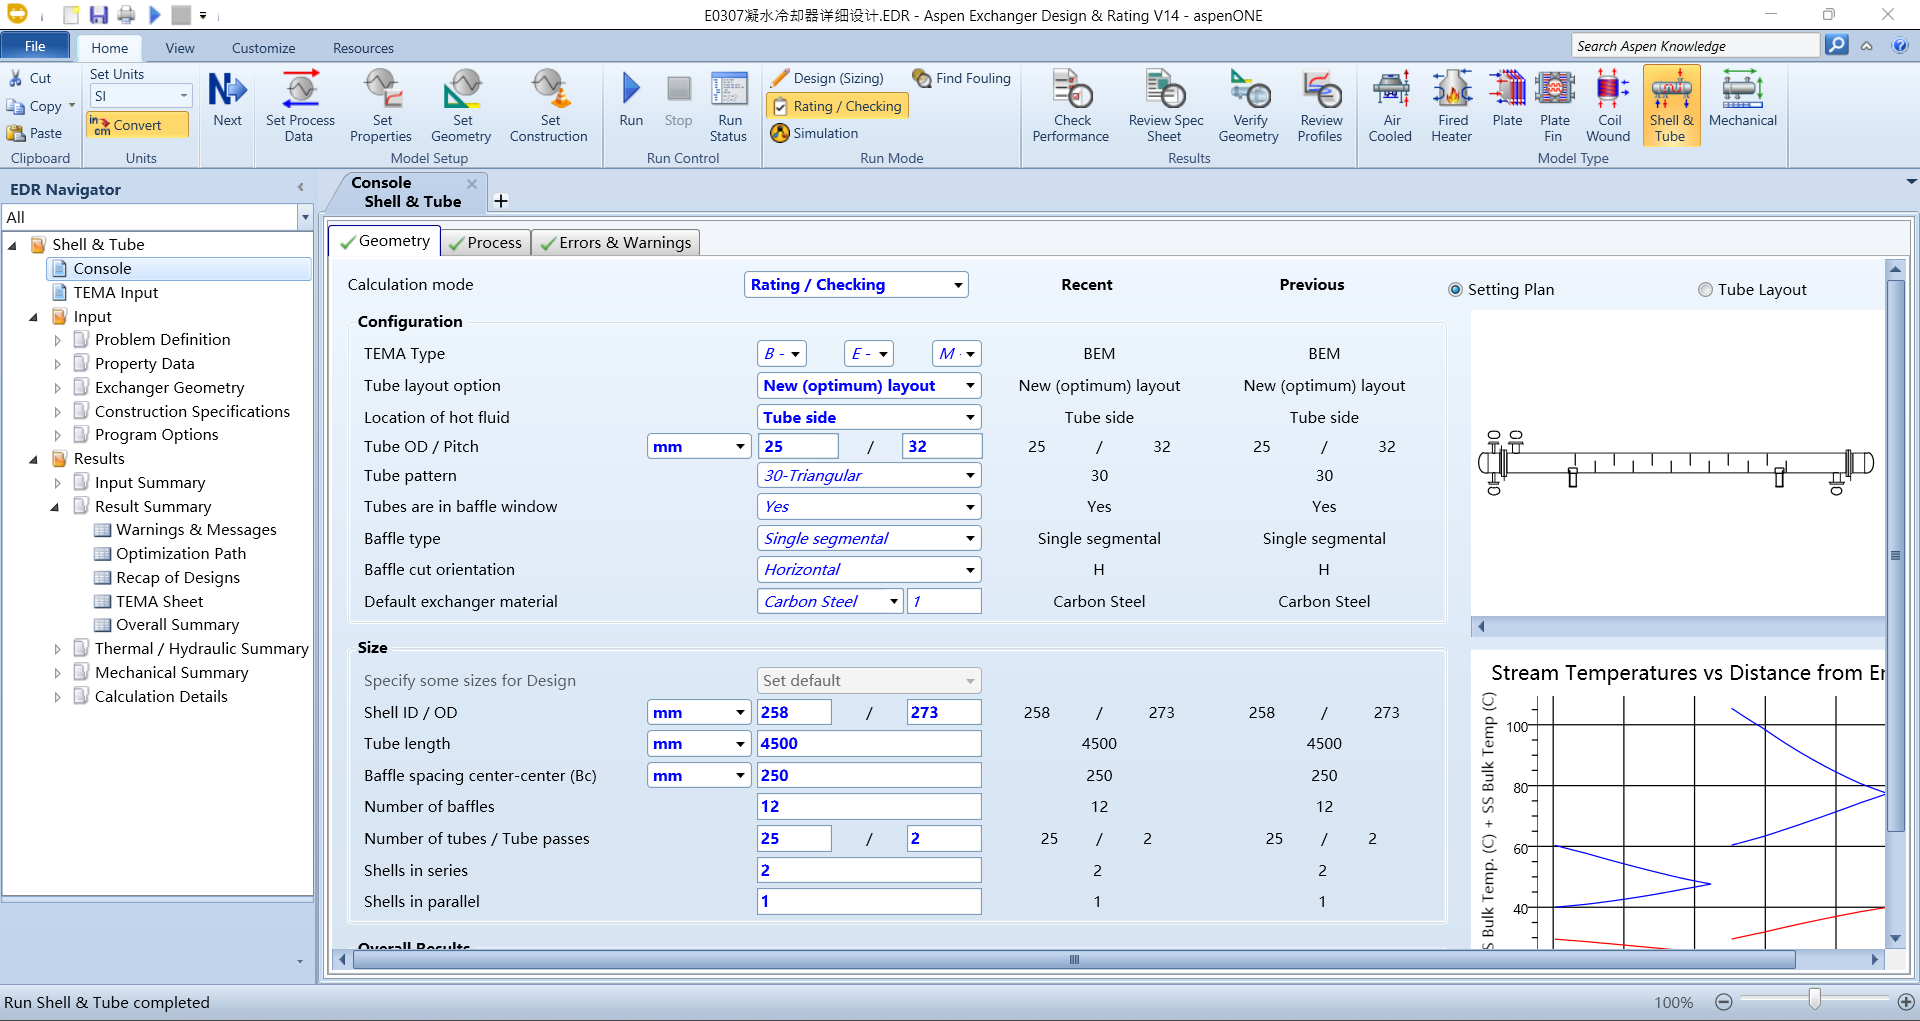1920x1021 pixels.
Task: Switch to the View ribbon tab
Action: click(180, 48)
